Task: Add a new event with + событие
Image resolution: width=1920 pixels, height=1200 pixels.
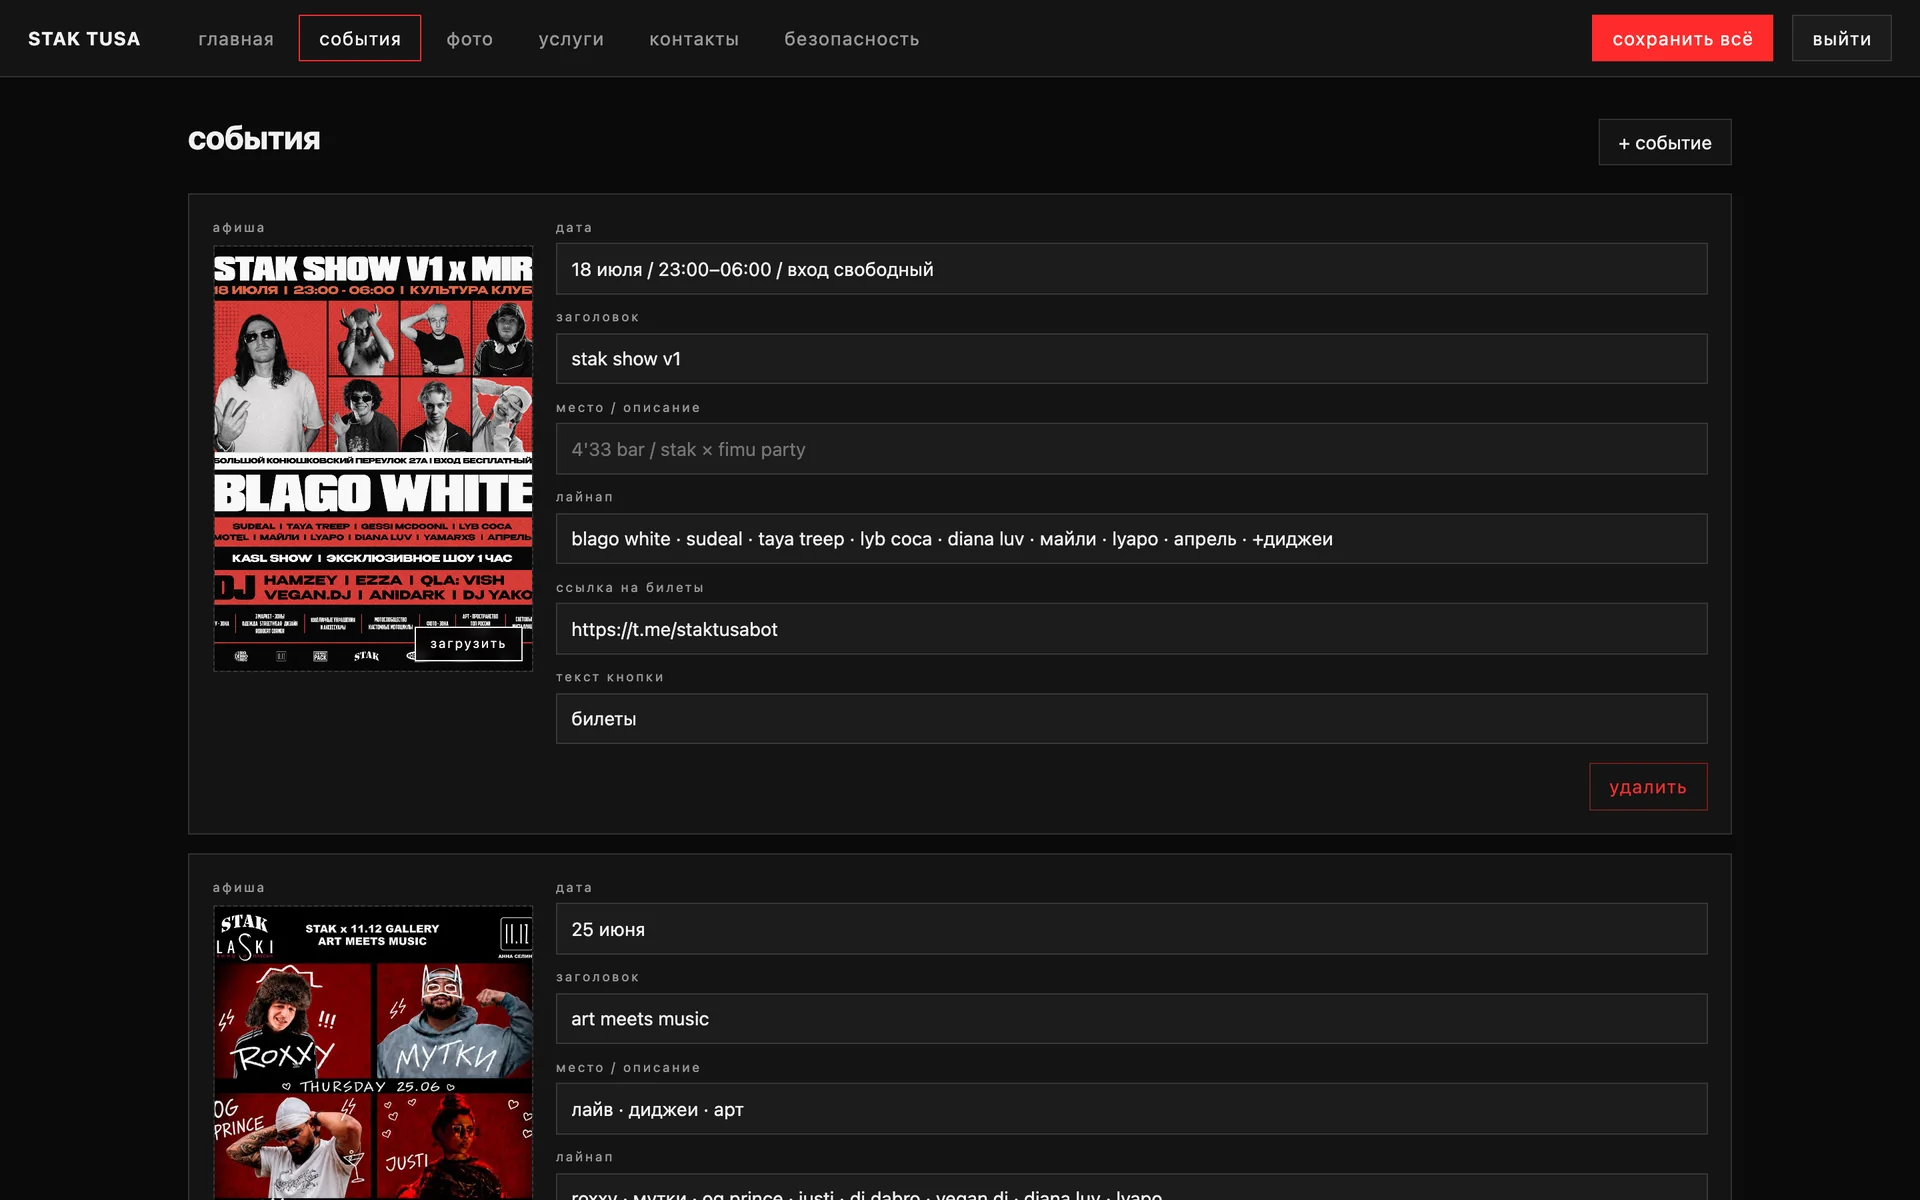Action: pyautogui.click(x=1664, y=143)
